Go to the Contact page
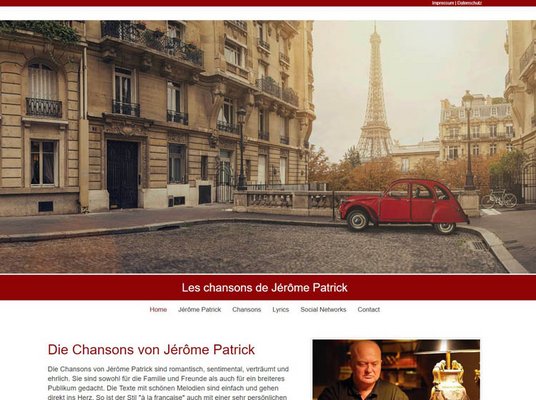 [368, 309]
